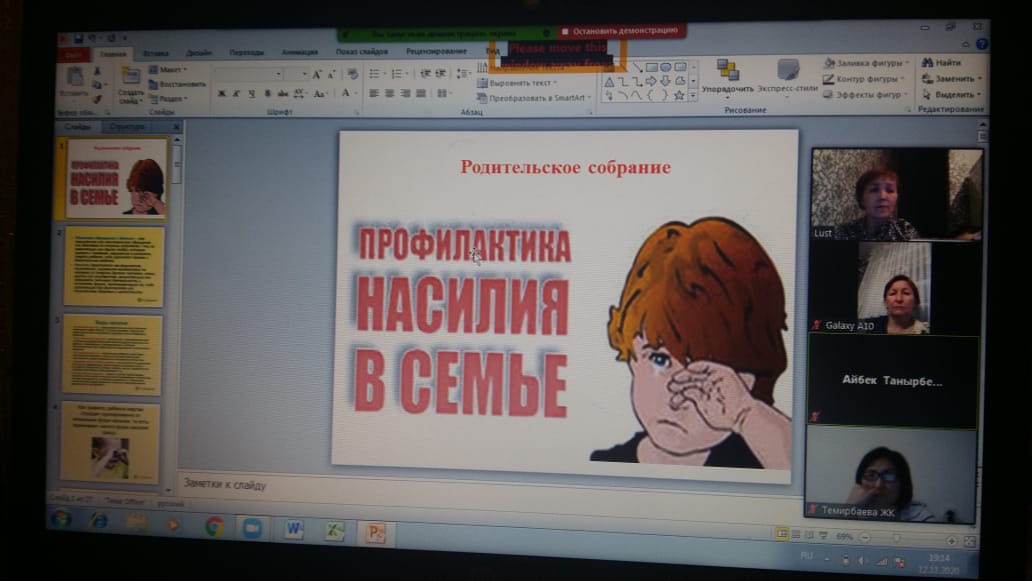Align text left in the paragraph group
This screenshot has width=1032, height=581.
(374, 93)
